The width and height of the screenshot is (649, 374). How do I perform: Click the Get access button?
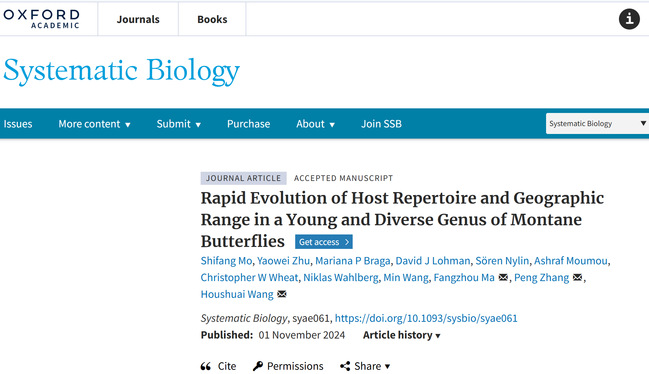[324, 242]
